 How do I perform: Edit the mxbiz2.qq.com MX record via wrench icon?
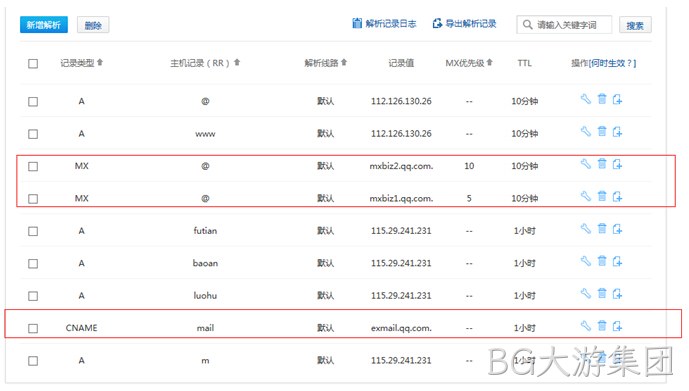click(x=586, y=164)
